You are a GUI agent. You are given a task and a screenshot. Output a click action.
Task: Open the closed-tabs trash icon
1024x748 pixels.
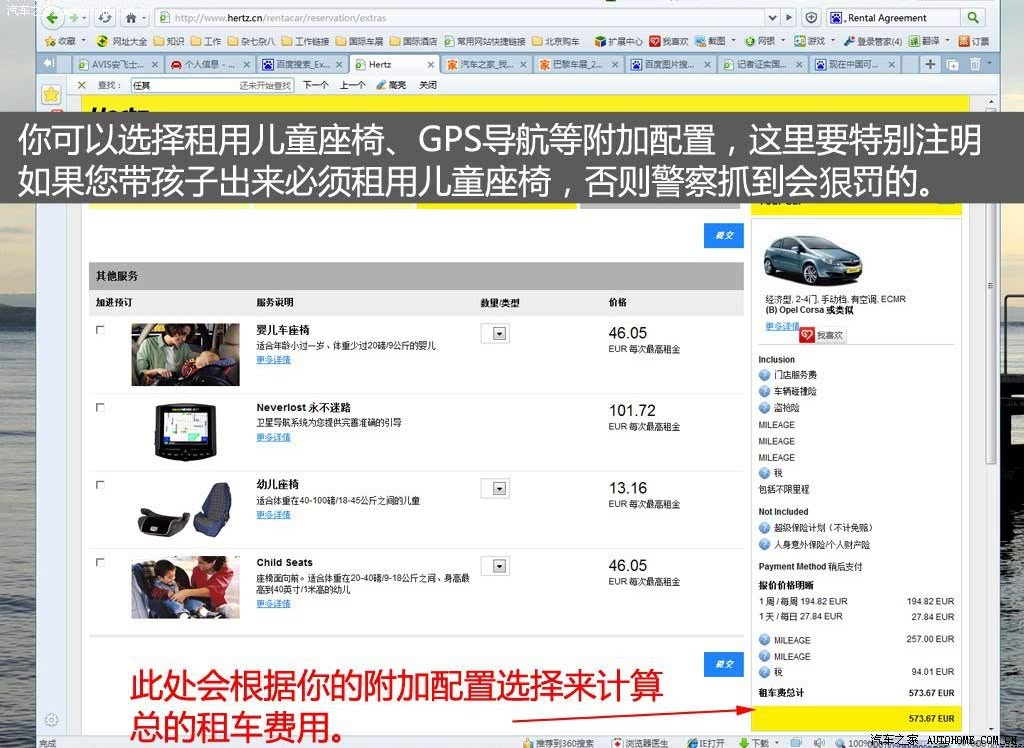[974, 64]
